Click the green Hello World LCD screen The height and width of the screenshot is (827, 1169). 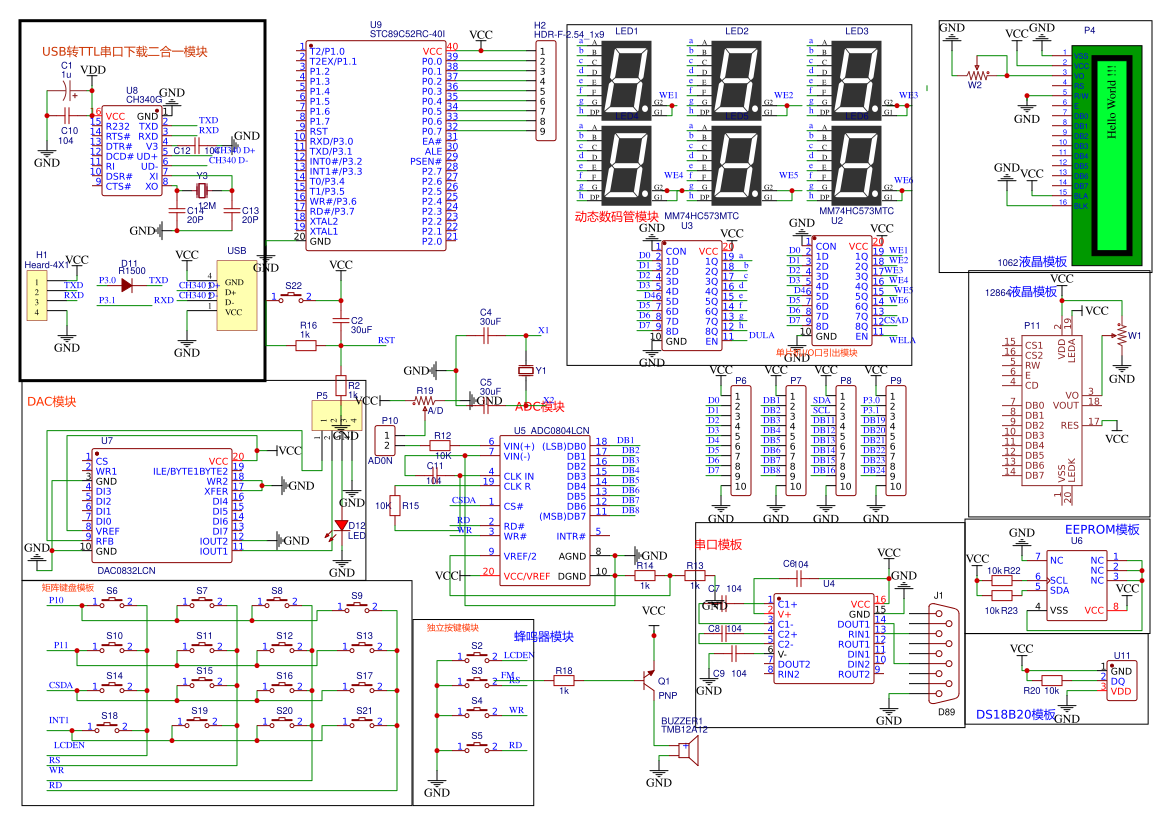click(x=1112, y=155)
